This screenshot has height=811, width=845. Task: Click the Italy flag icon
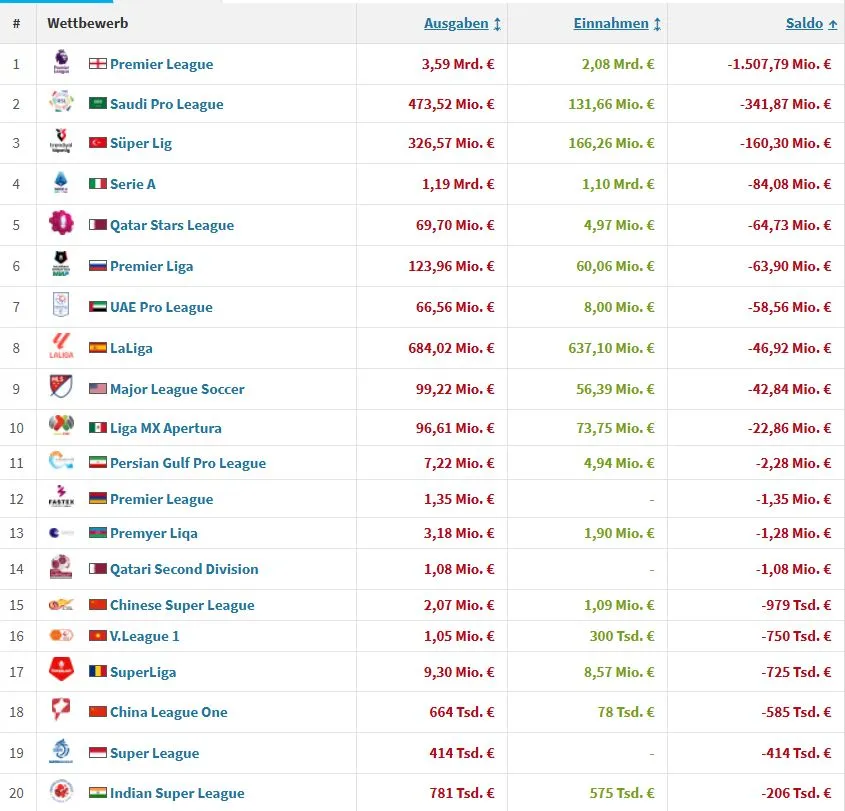[x=98, y=184]
